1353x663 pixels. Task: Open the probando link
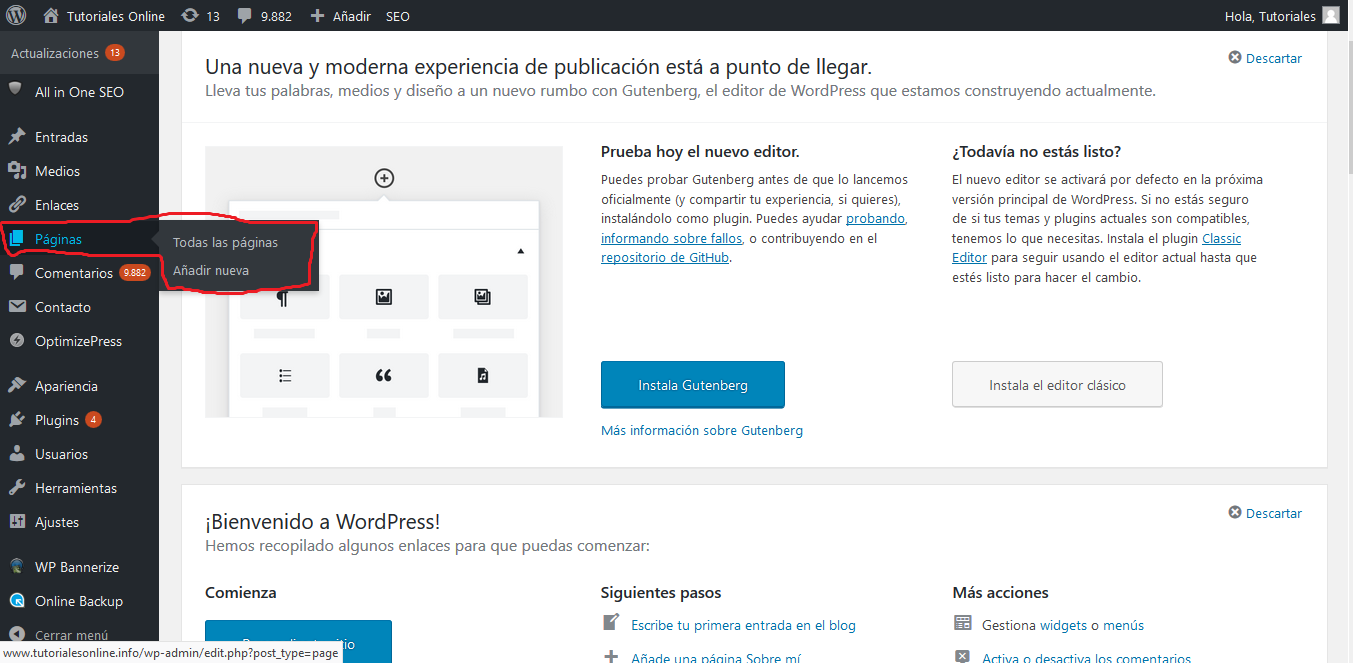(x=875, y=218)
